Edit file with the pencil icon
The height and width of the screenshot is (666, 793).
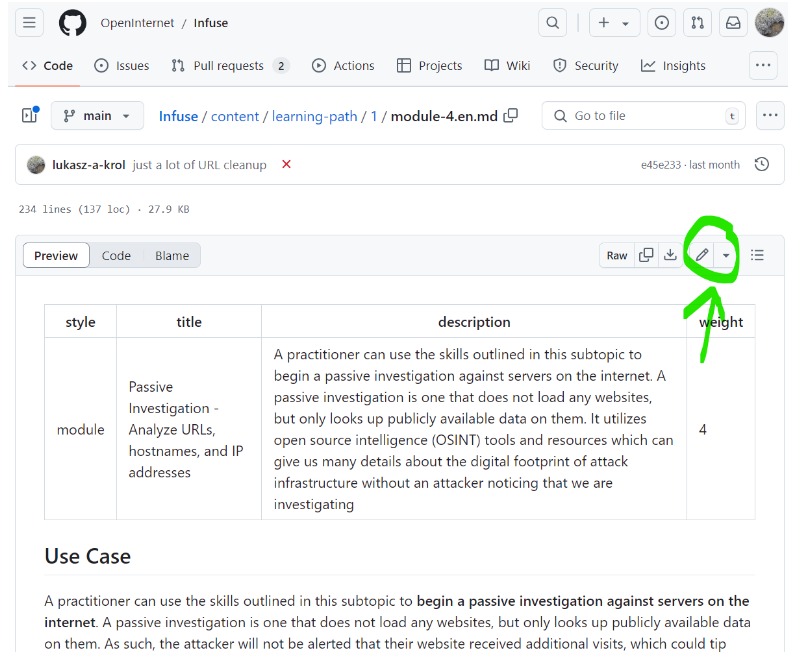702,255
